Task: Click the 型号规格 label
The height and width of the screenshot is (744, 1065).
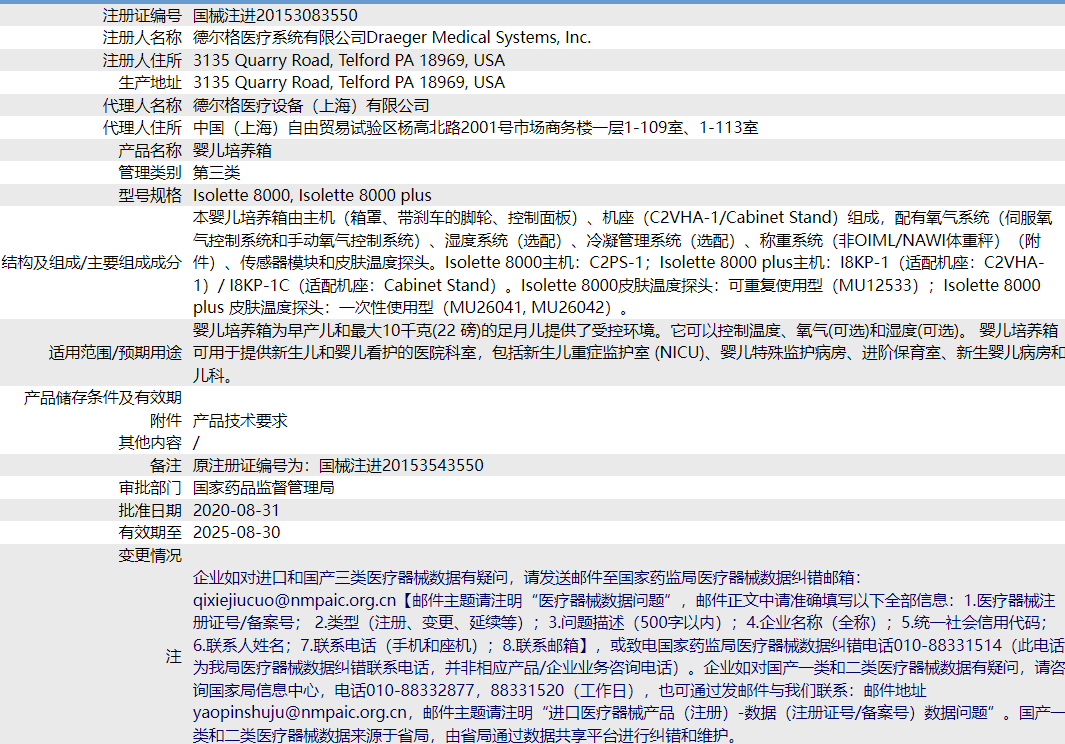Action: 150,195
